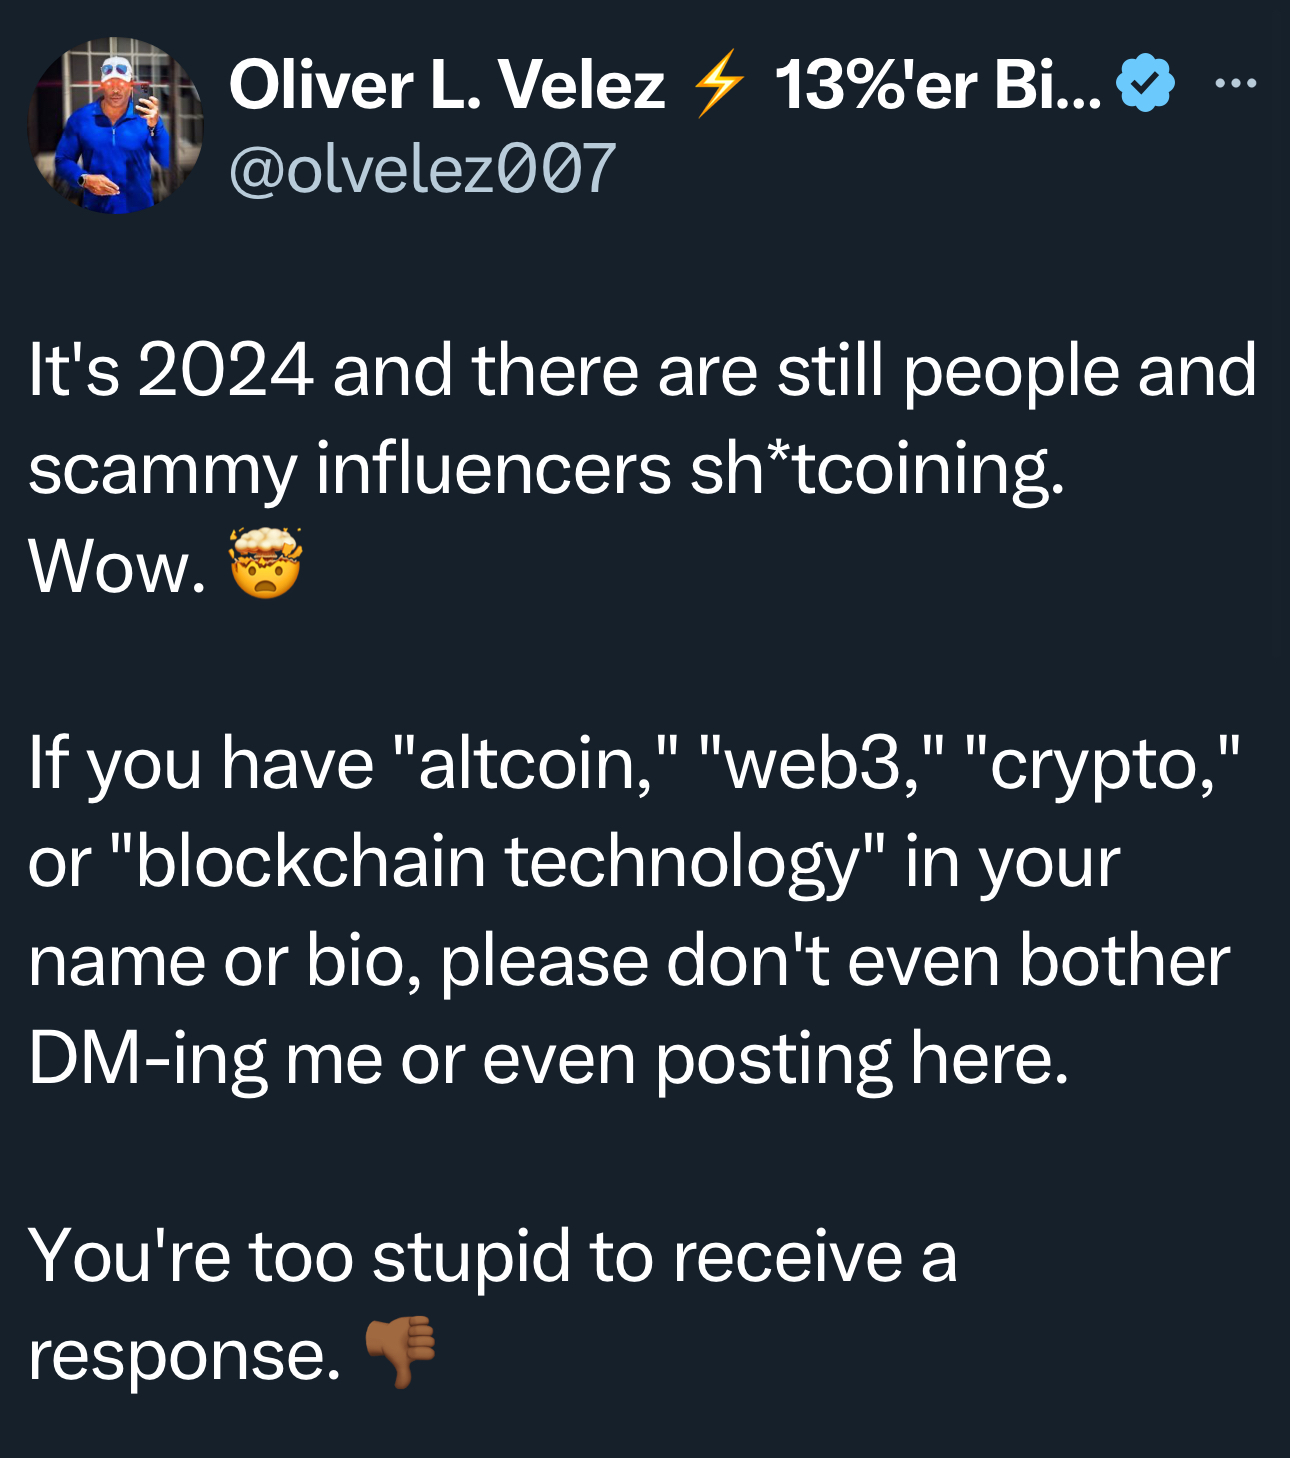The height and width of the screenshot is (1458, 1290).
Task: Click the brown thumbs down emoji
Action: [400, 1352]
